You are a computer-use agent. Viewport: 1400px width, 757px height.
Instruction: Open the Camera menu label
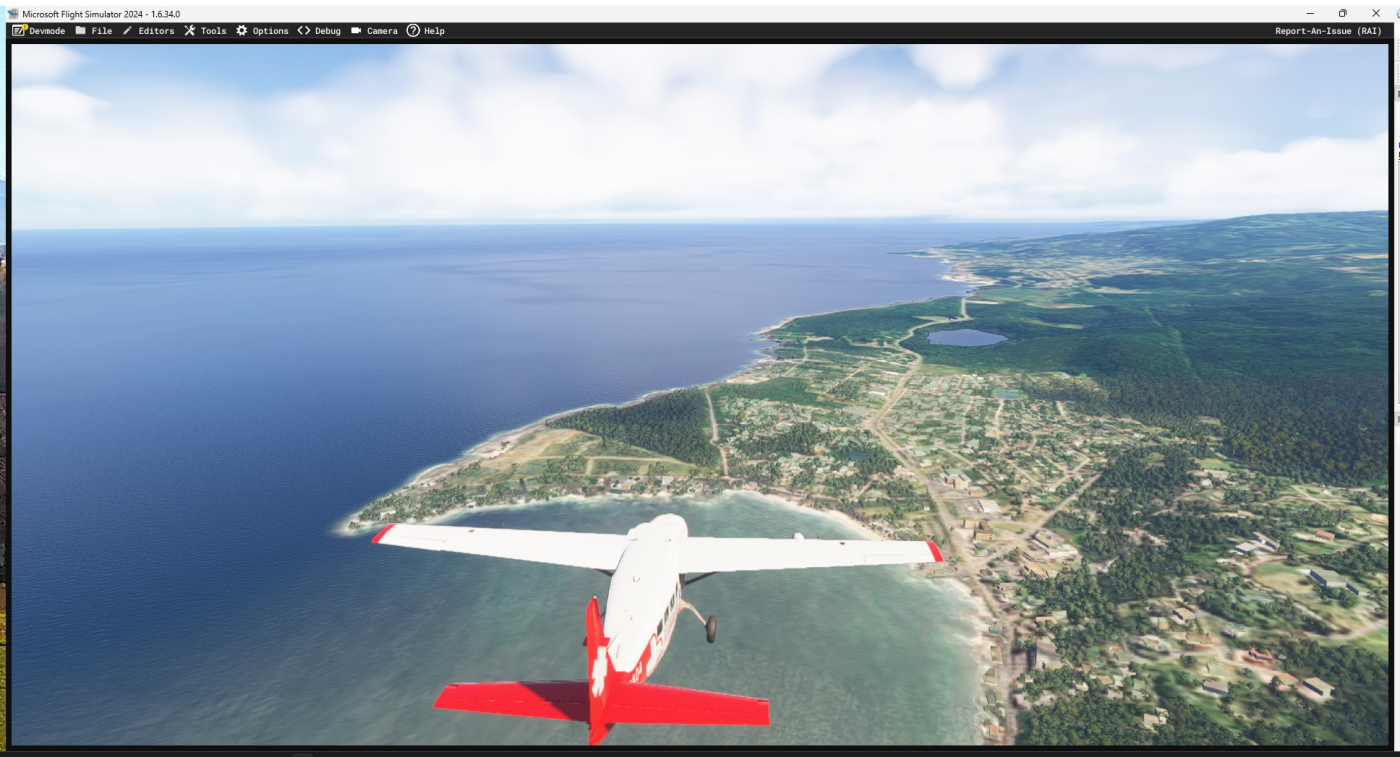tap(382, 31)
